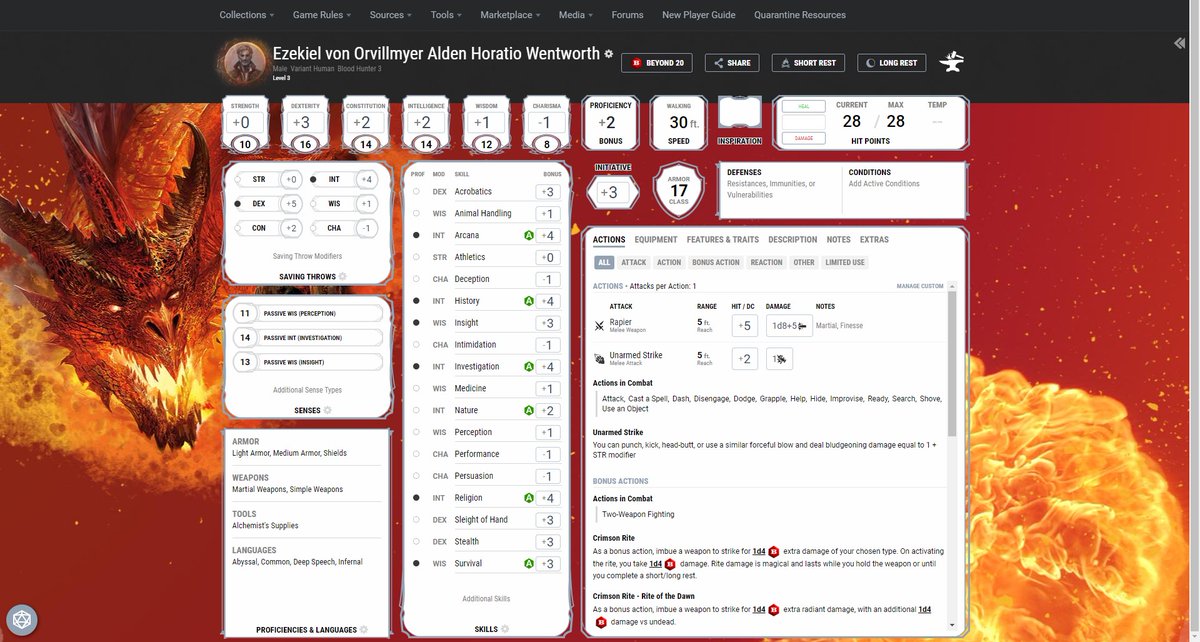Open Saving Throws settings gear
The width and height of the screenshot is (1200, 642).
(343, 276)
